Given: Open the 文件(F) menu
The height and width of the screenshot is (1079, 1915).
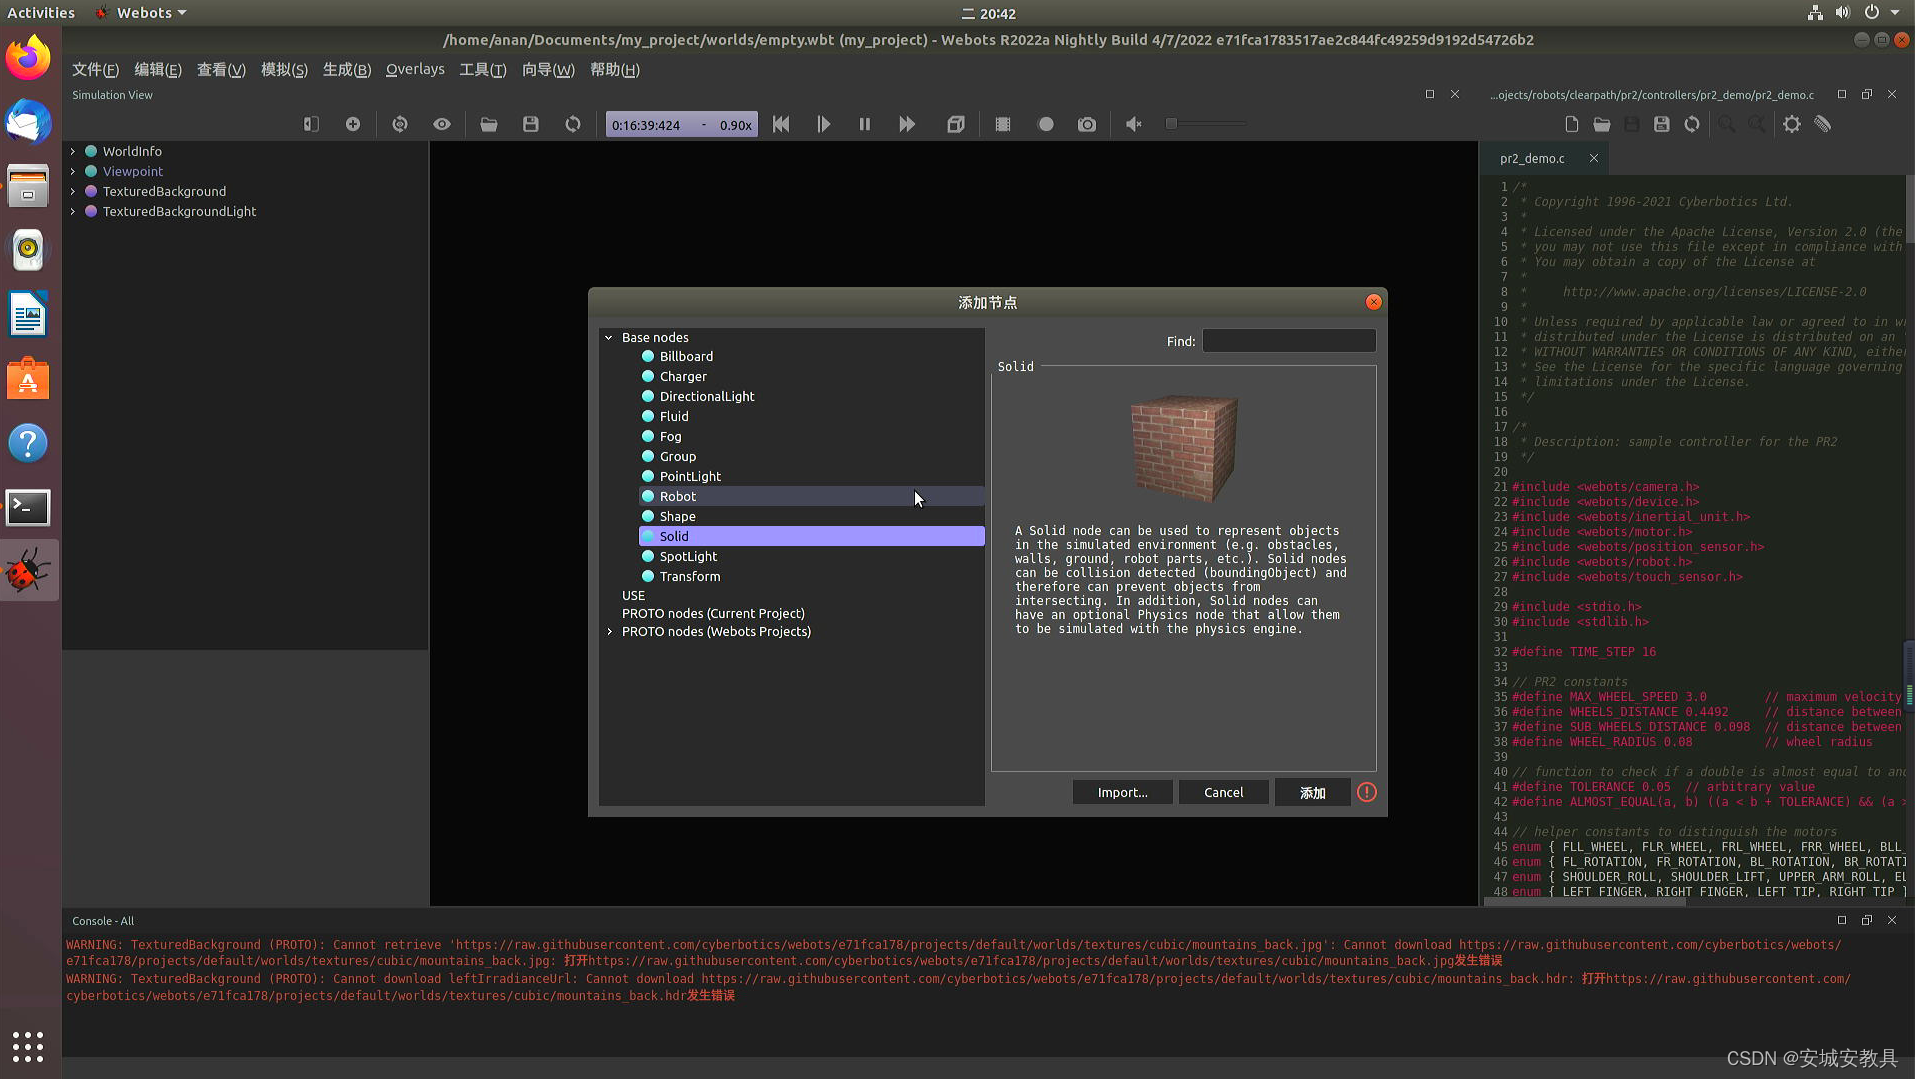Looking at the screenshot, I should [95, 69].
